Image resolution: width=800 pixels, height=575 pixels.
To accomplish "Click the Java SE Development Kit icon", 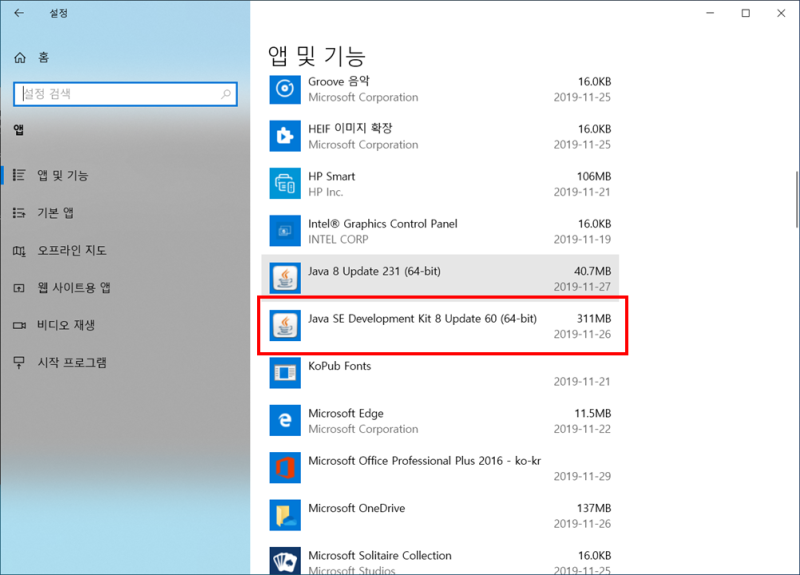I will [285, 326].
